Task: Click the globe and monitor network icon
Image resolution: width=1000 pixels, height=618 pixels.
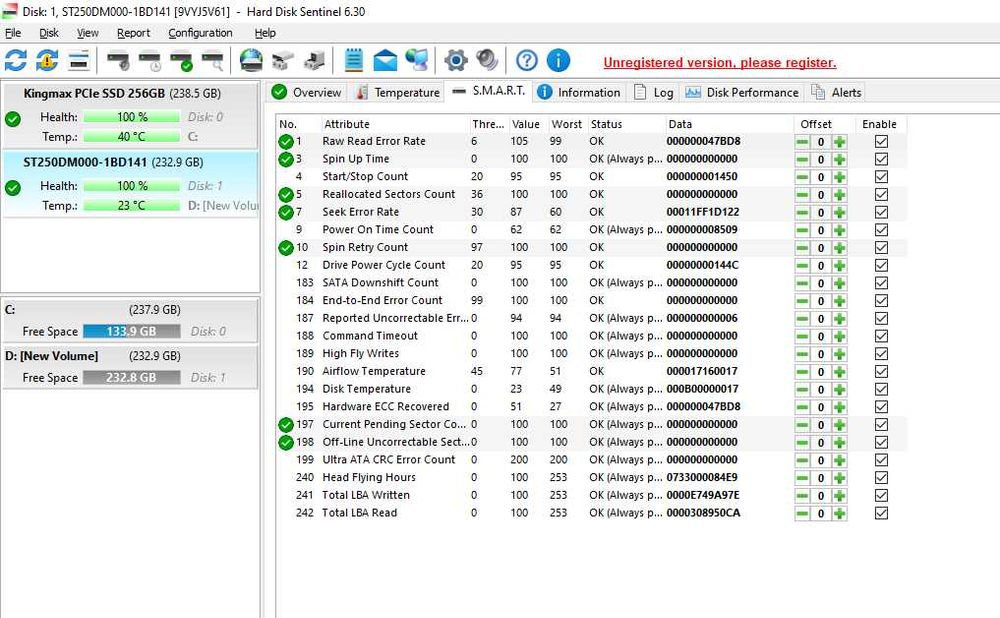Action: (x=417, y=61)
